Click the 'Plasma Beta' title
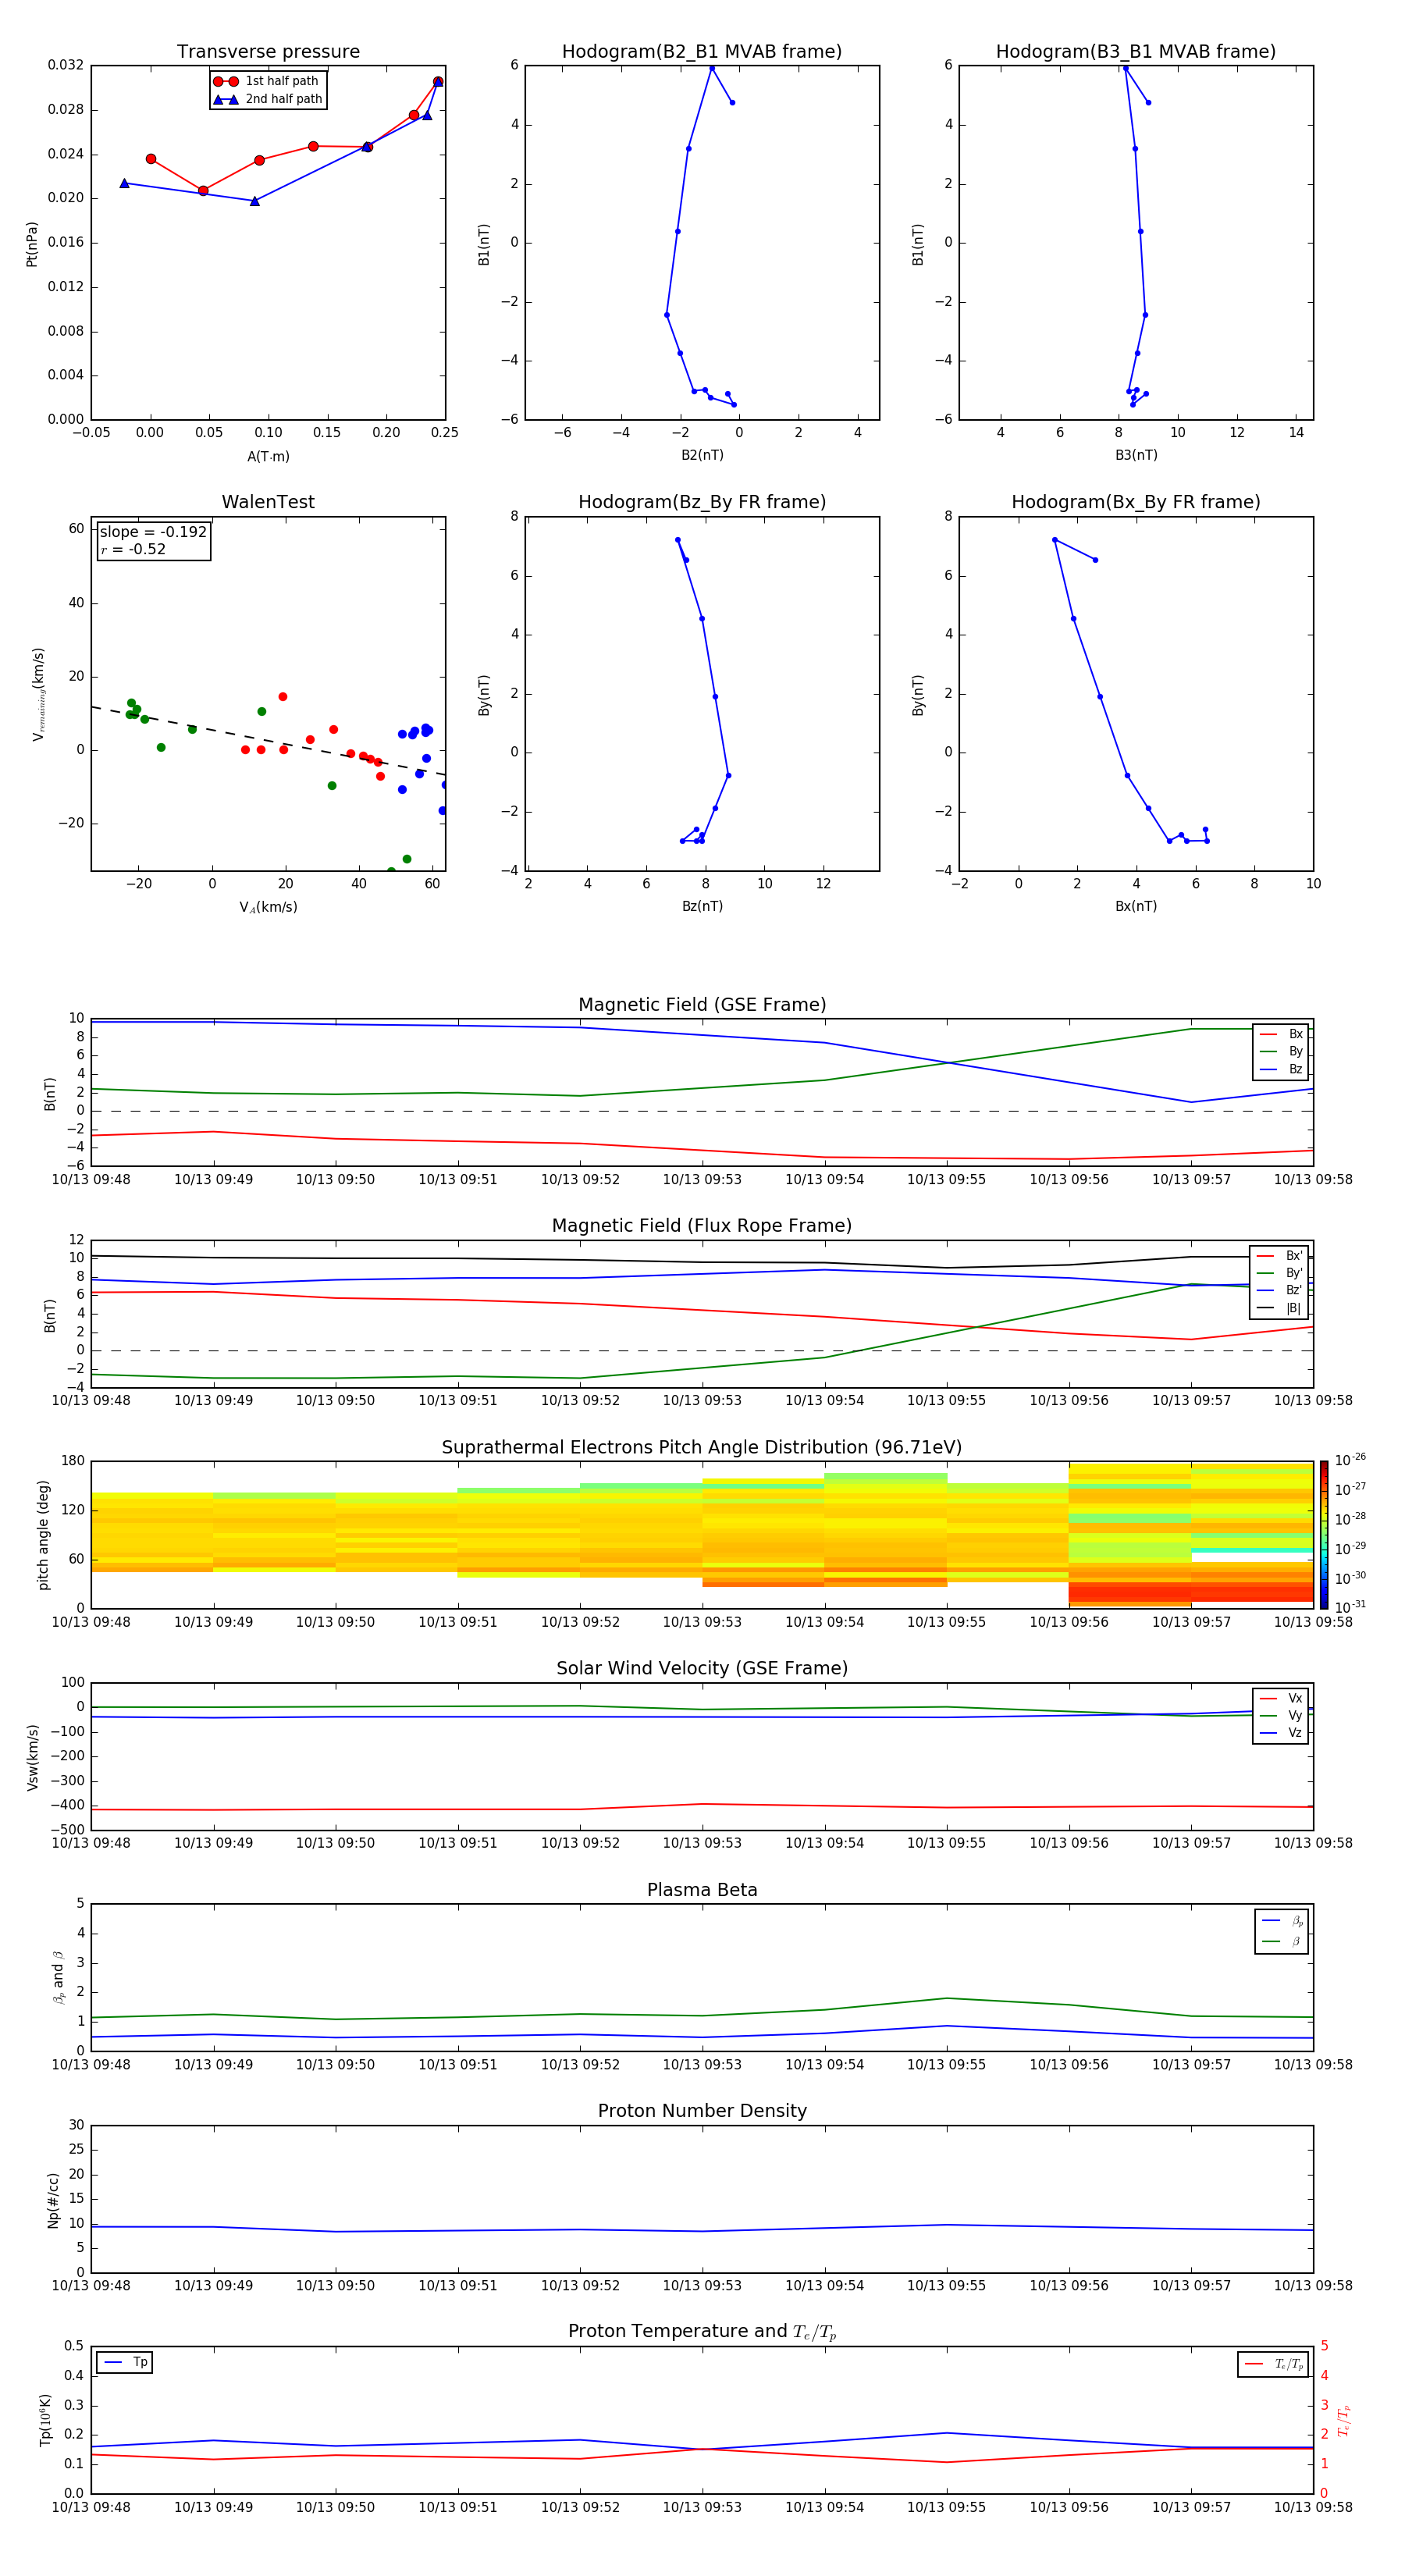1405x2576 pixels. click(702, 1890)
